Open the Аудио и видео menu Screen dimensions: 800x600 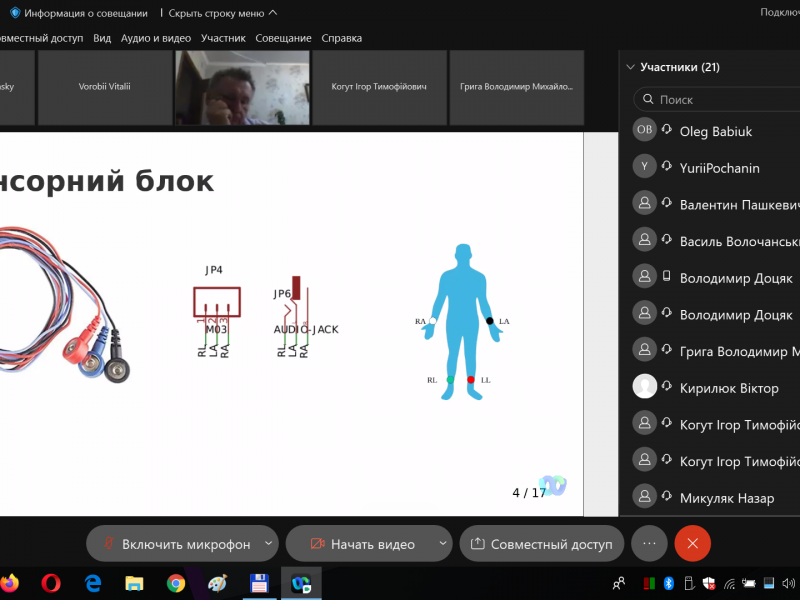(x=155, y=38)
